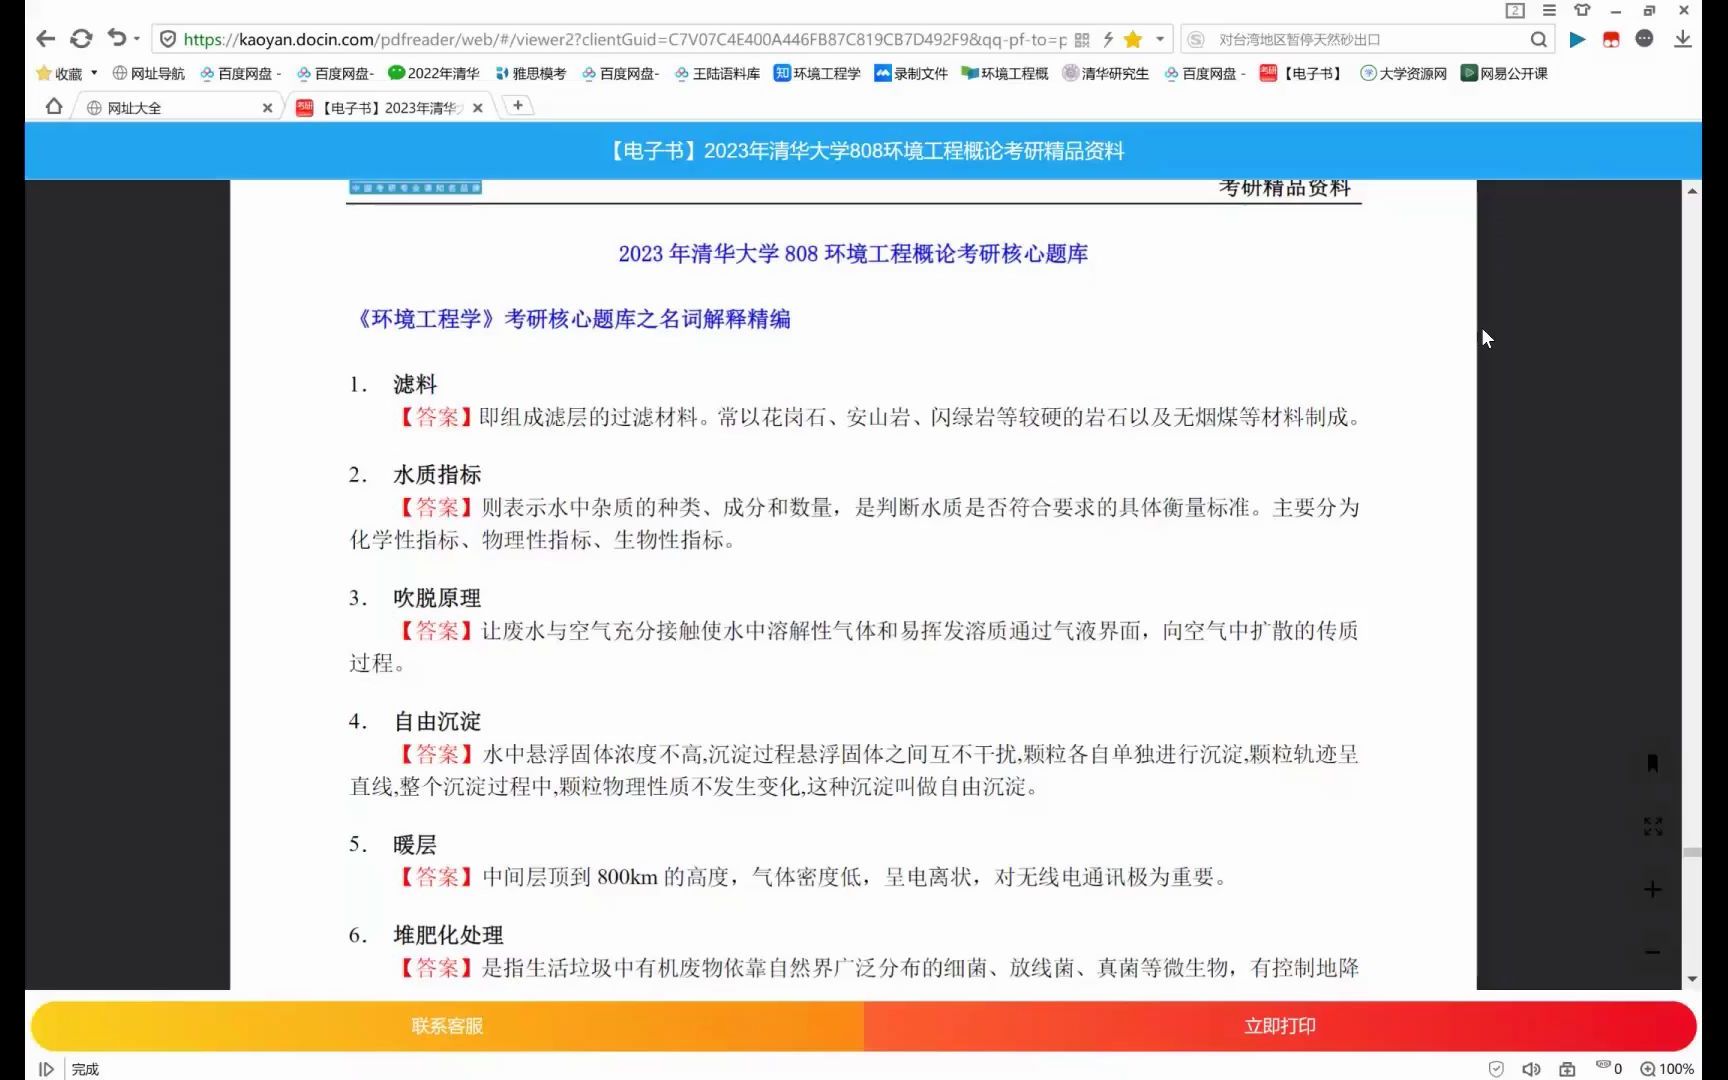Click the dark round chat extension icon
The height and width of the screenshot is (1080, 1728).
pyautogui.click(x=1644, y=38)
